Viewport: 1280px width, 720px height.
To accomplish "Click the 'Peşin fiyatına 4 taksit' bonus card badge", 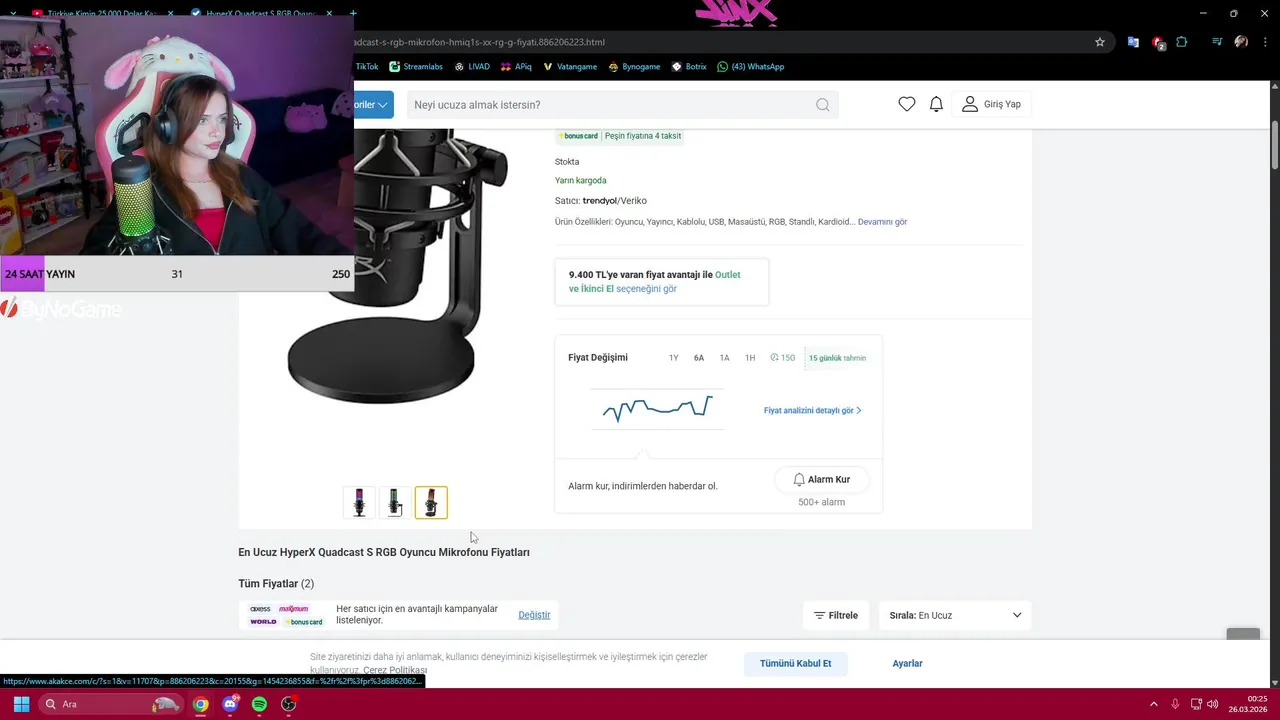I will pyautogui.click(x=620, y=136).
